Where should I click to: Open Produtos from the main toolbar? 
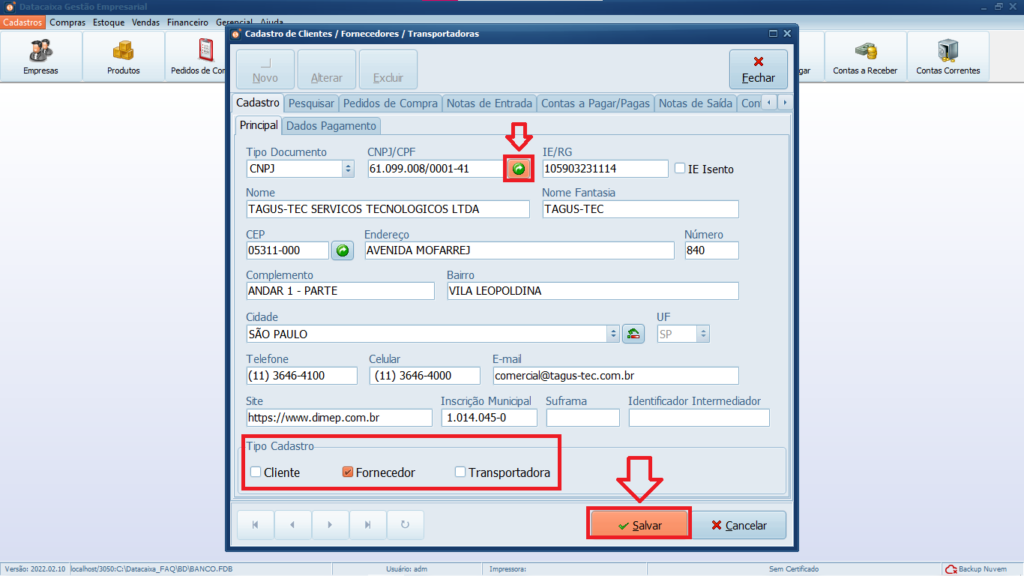pos(123,56)
